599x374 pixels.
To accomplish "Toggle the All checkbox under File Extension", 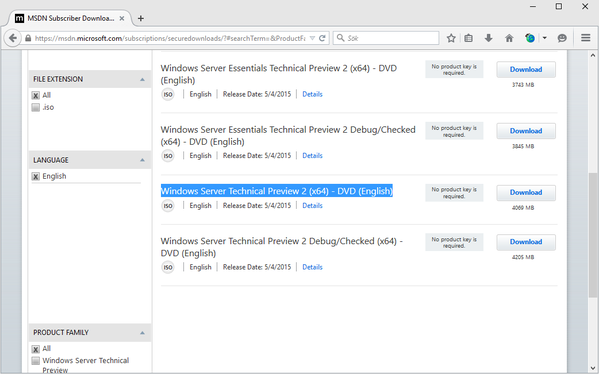I will click(36, 96).
